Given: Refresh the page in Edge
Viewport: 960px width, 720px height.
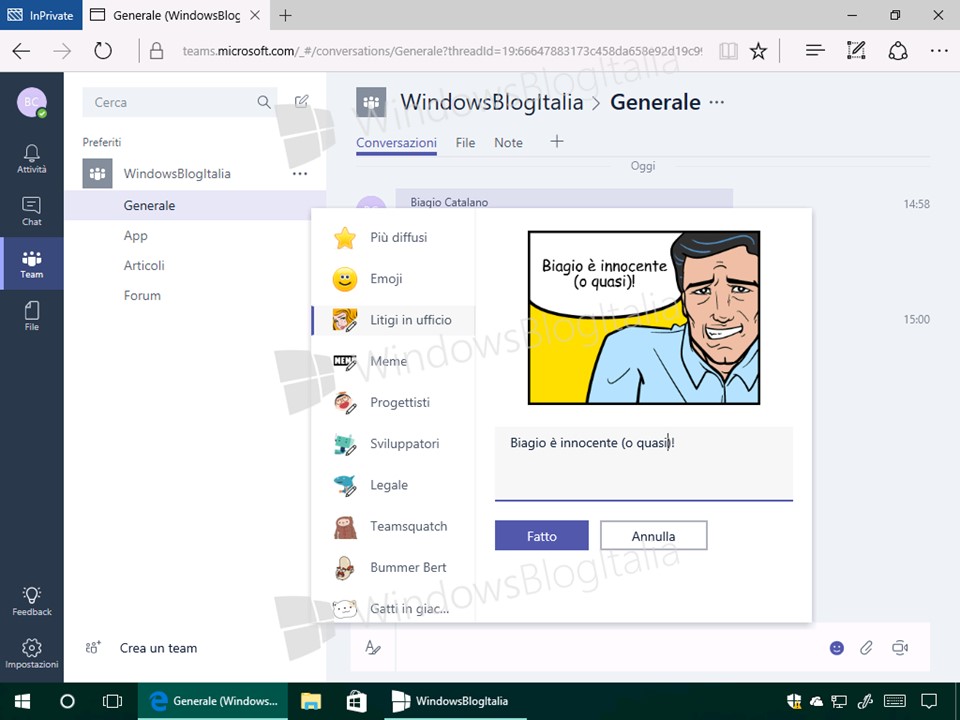Looking at the screenshot, I should 103,51.
